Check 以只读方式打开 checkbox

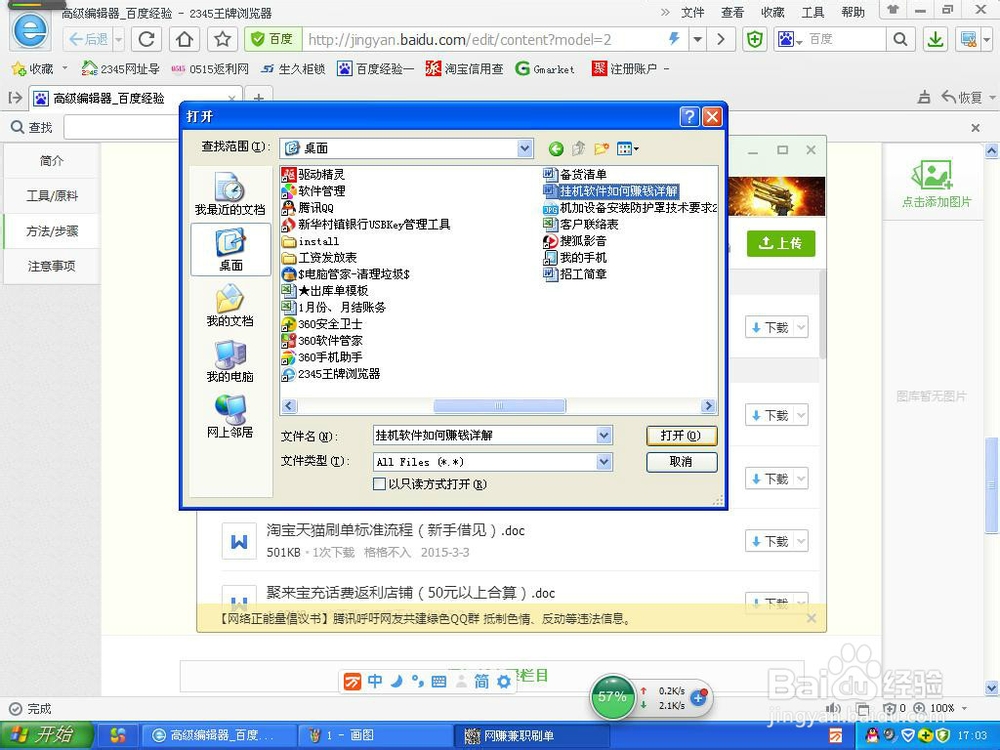379,484
